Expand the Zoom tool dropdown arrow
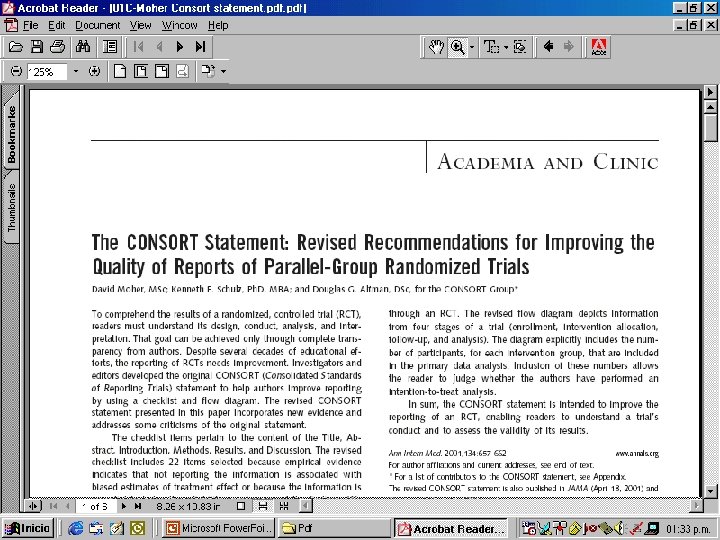The image size is (720, 540). coord(472,47)
